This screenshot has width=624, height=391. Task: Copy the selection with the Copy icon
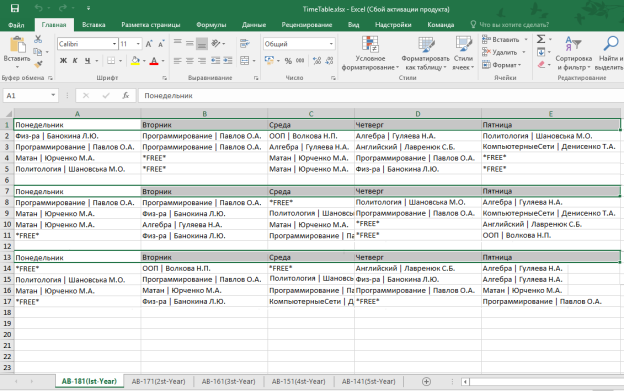click(38, 52)
